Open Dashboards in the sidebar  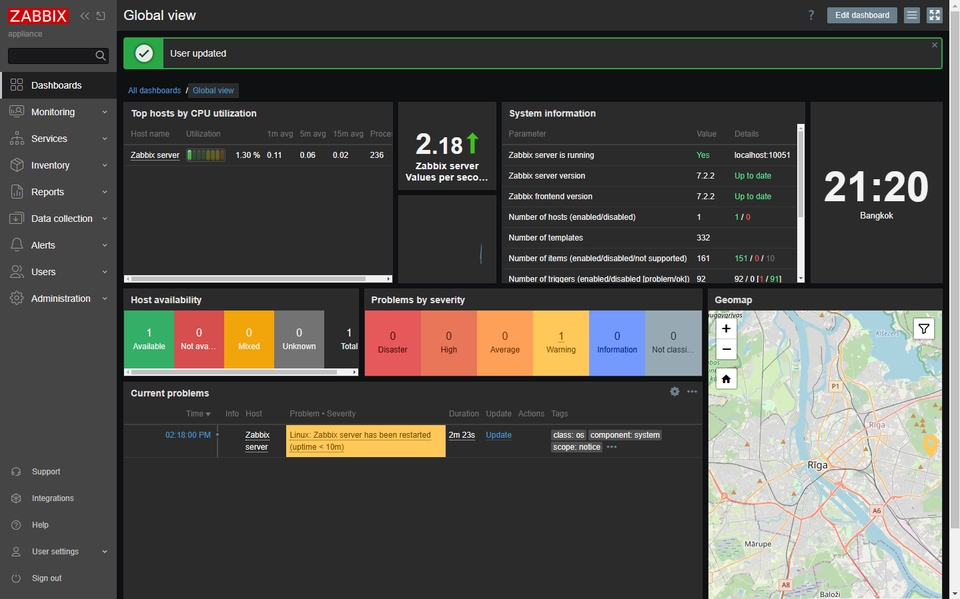click(56, 85)
